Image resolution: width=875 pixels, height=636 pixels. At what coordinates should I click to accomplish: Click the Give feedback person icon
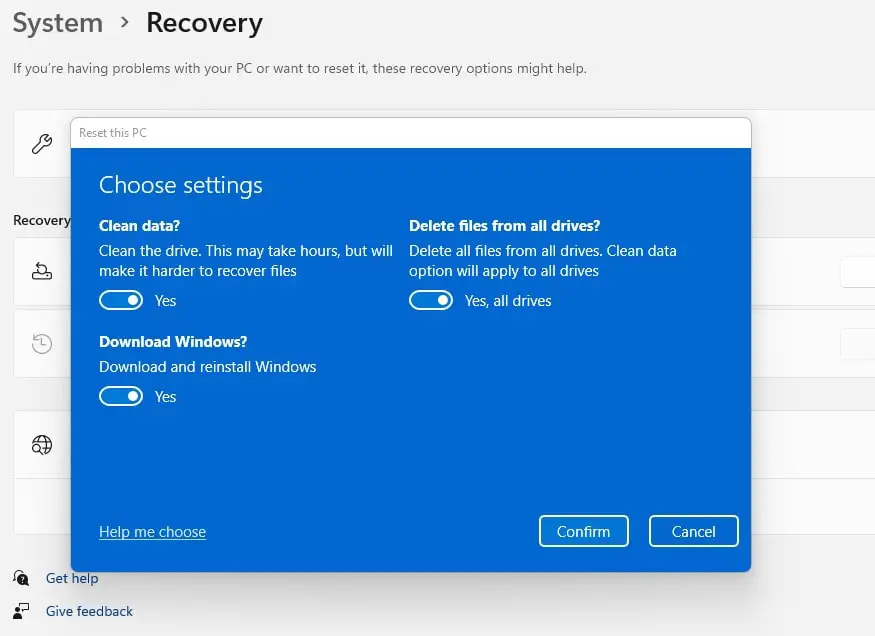coord(21,611)
